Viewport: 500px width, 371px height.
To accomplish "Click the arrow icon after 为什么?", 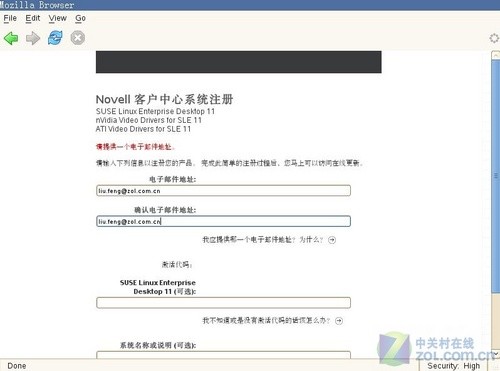I will [332, 240].
